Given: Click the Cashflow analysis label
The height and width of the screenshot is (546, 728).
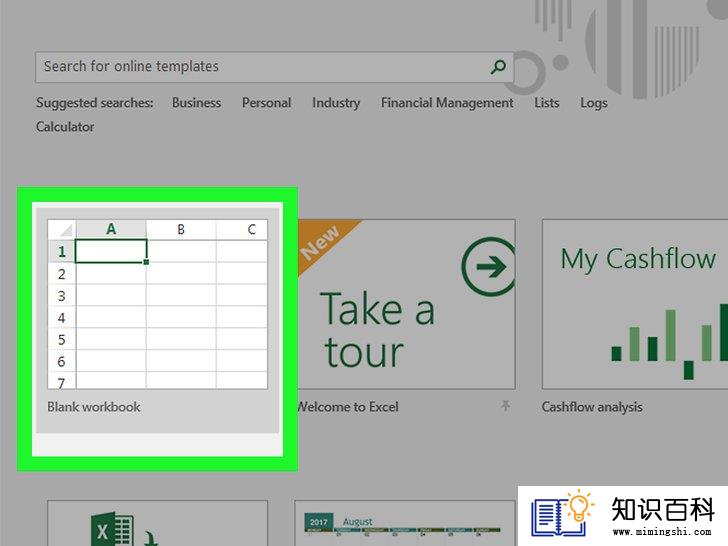Looking at the screenshot, I should coord(592,407).
